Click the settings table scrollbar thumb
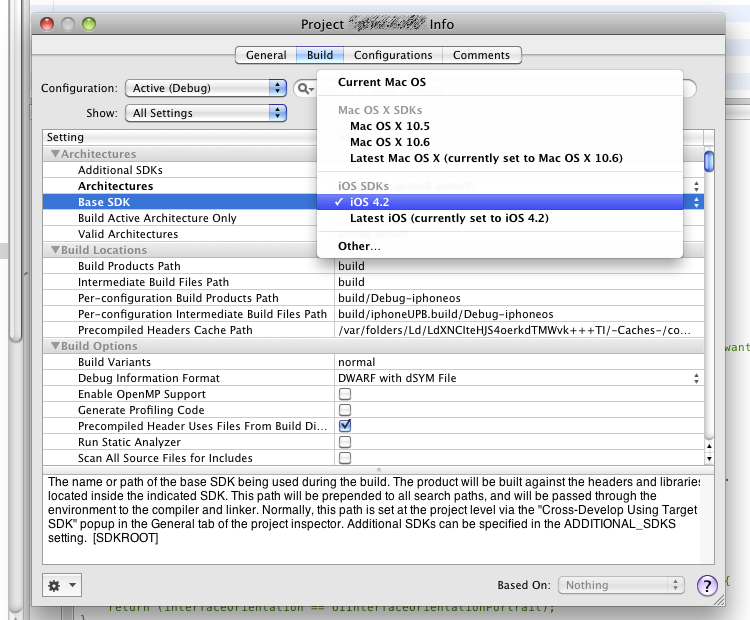Viewport: 750px width, 620px height. 709,161
